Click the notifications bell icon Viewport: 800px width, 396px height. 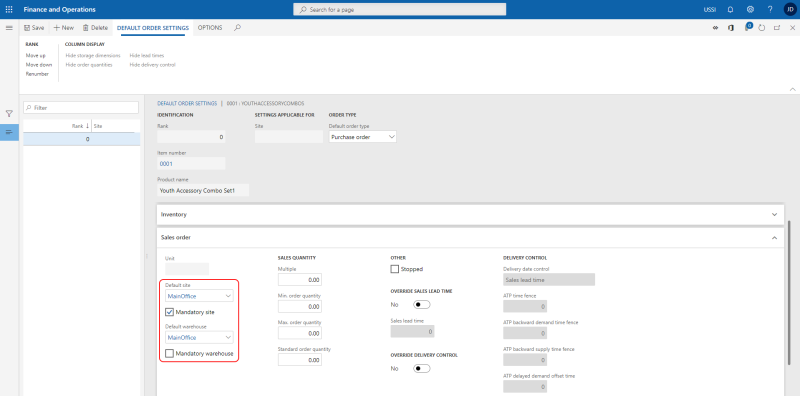730,9
